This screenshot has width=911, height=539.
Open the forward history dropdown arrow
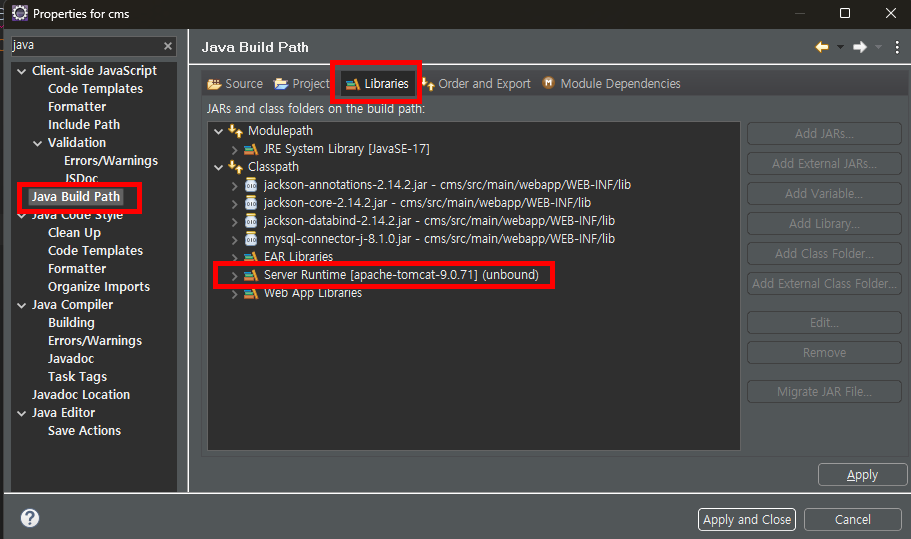878,47
